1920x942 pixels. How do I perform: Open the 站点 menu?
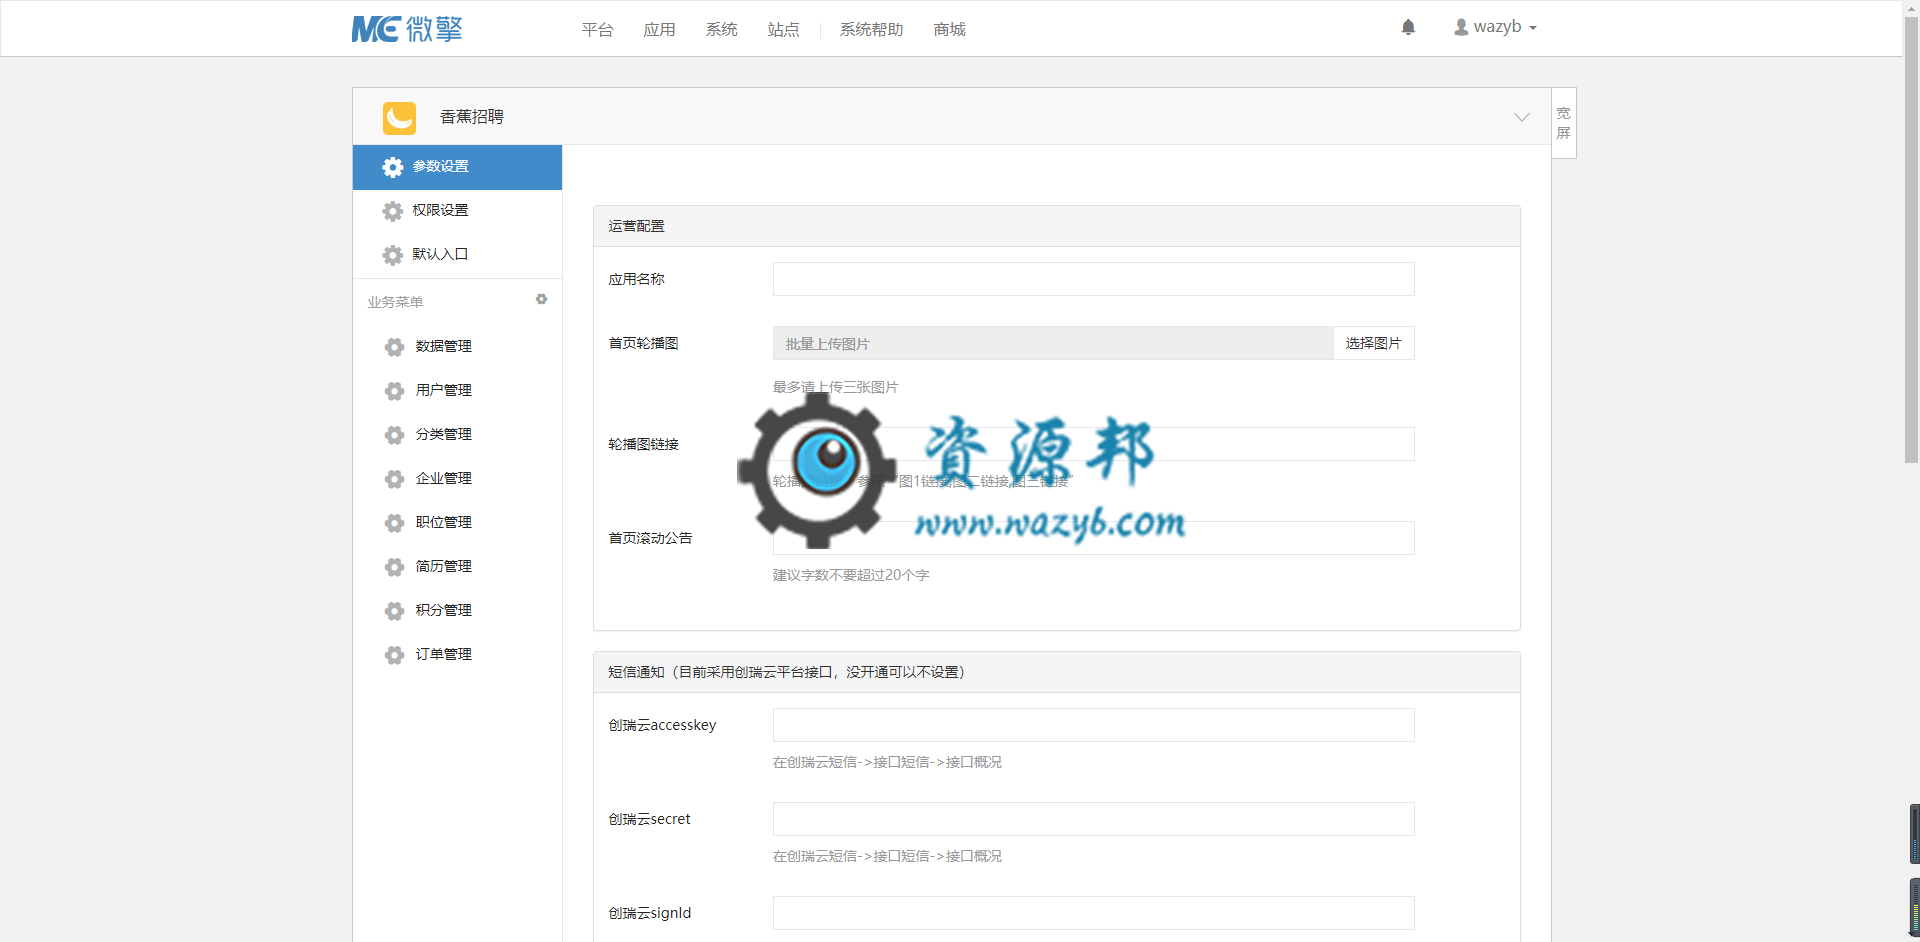coord(784,30)
